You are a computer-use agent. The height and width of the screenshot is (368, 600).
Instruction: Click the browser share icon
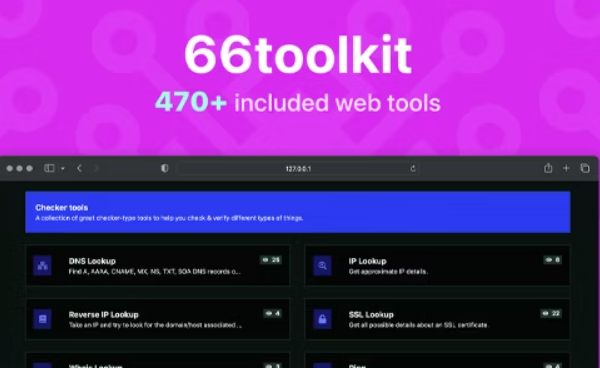pyautogui.click(x=548, y=168)
